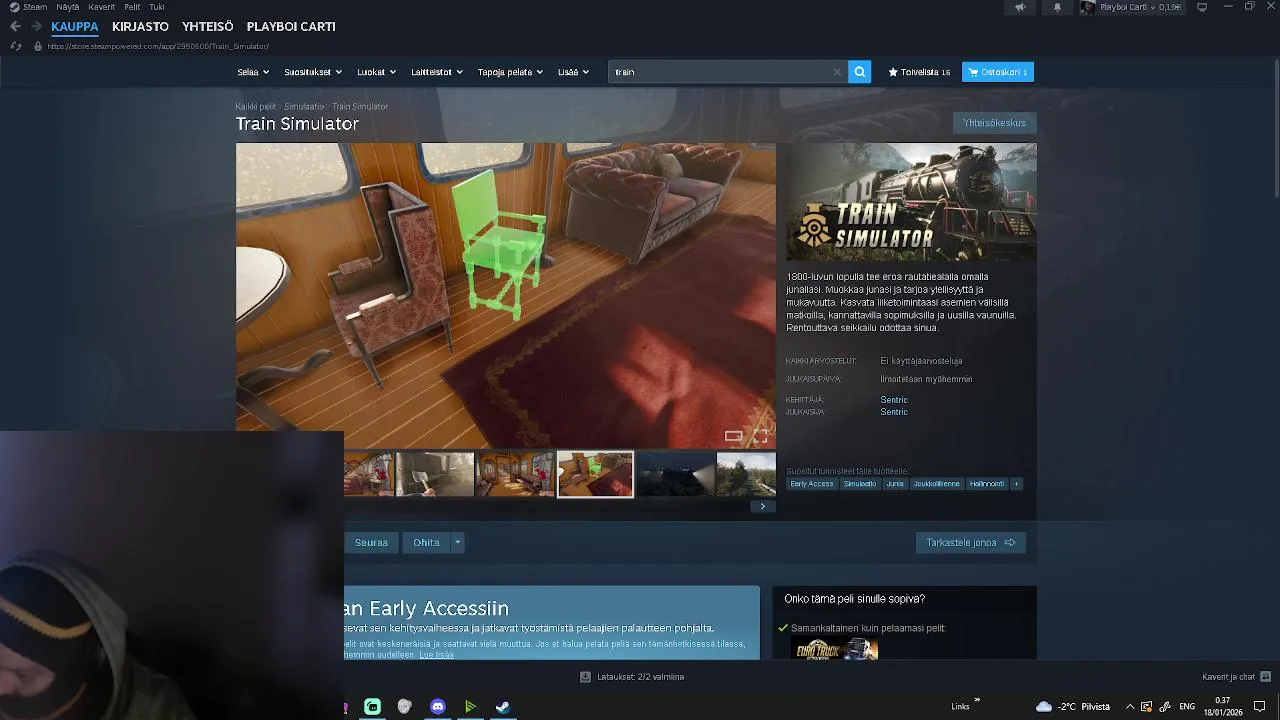The width and height of the screenshot is (1280, 720).
Task: Clear the search field with the X
Action: point(837,72)
